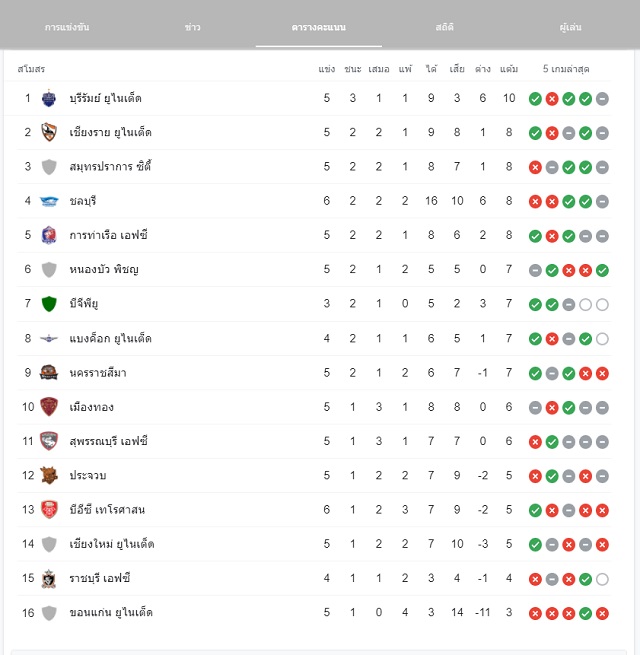Switch to the สถิติ tab
The height and width of the screenshot is (655, 640).
444,27
